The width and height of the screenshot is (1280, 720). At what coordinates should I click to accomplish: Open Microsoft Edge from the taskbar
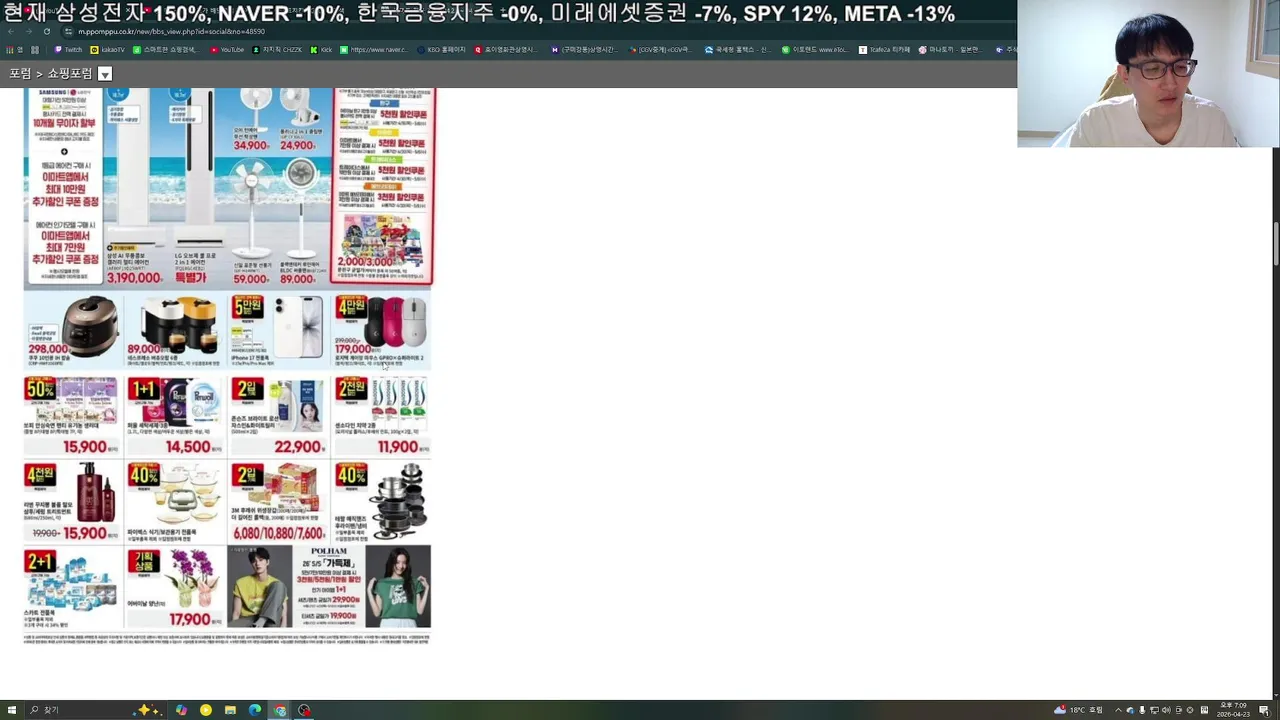pos(255,710)
